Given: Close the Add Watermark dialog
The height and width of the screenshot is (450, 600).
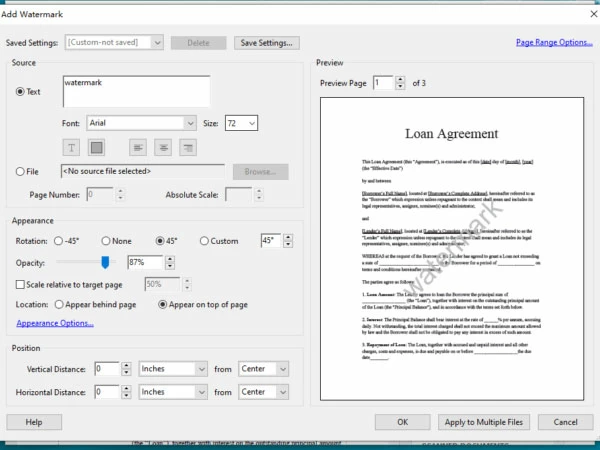Looking at the screenshot, I should click(593, 14).
